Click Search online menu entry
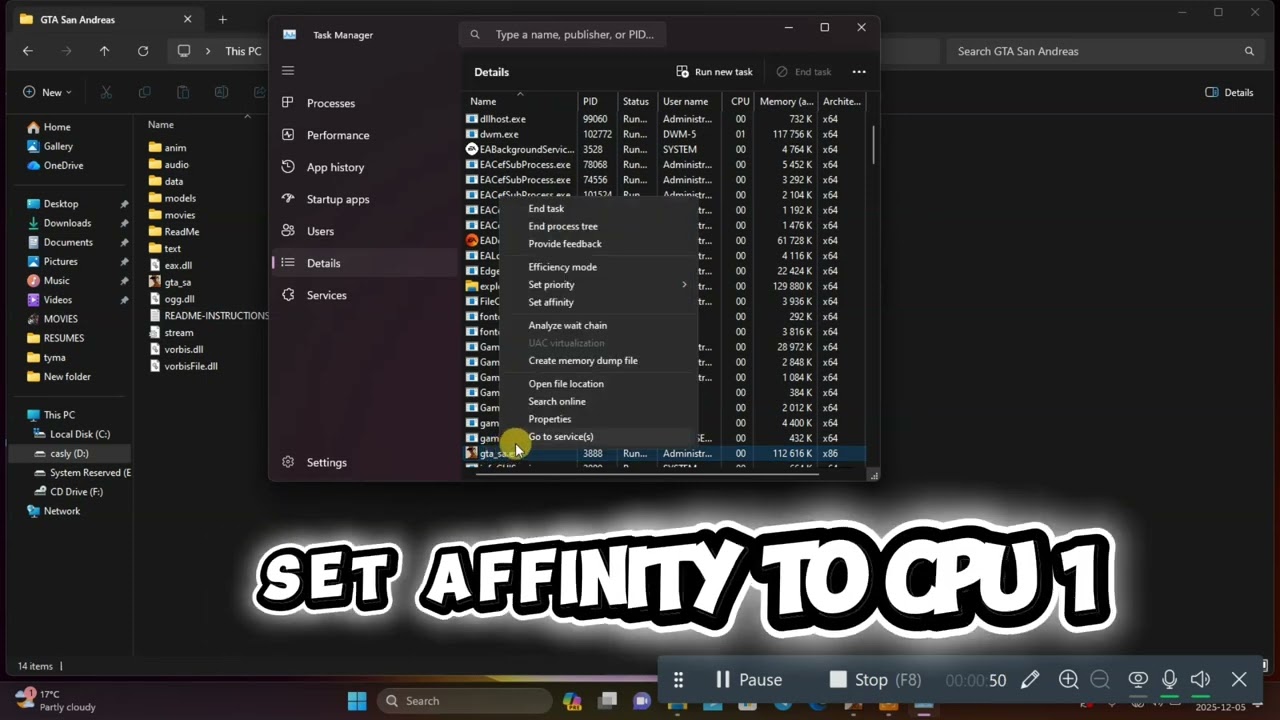The width and height of the screenshot is (1280, 720). (557, 402)
